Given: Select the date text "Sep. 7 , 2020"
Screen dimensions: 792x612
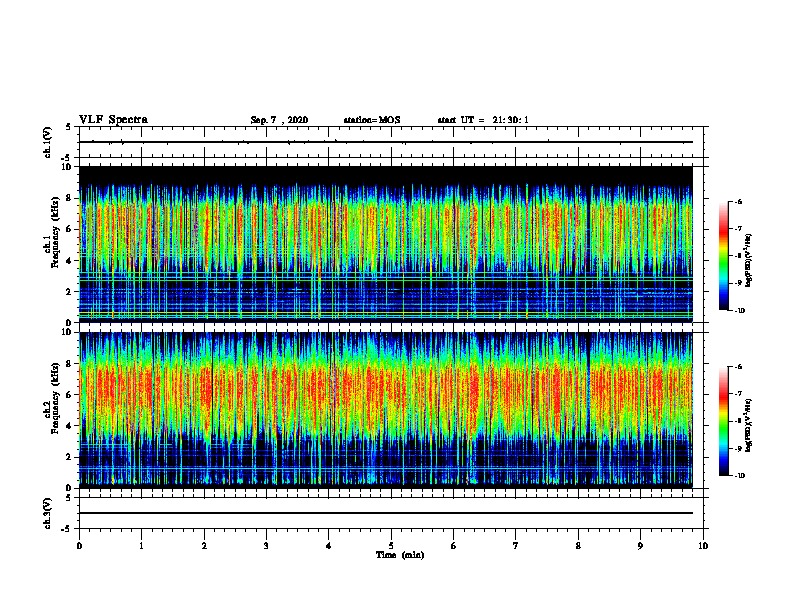Looking at the screenshot, I should click(x=279, y=120).
